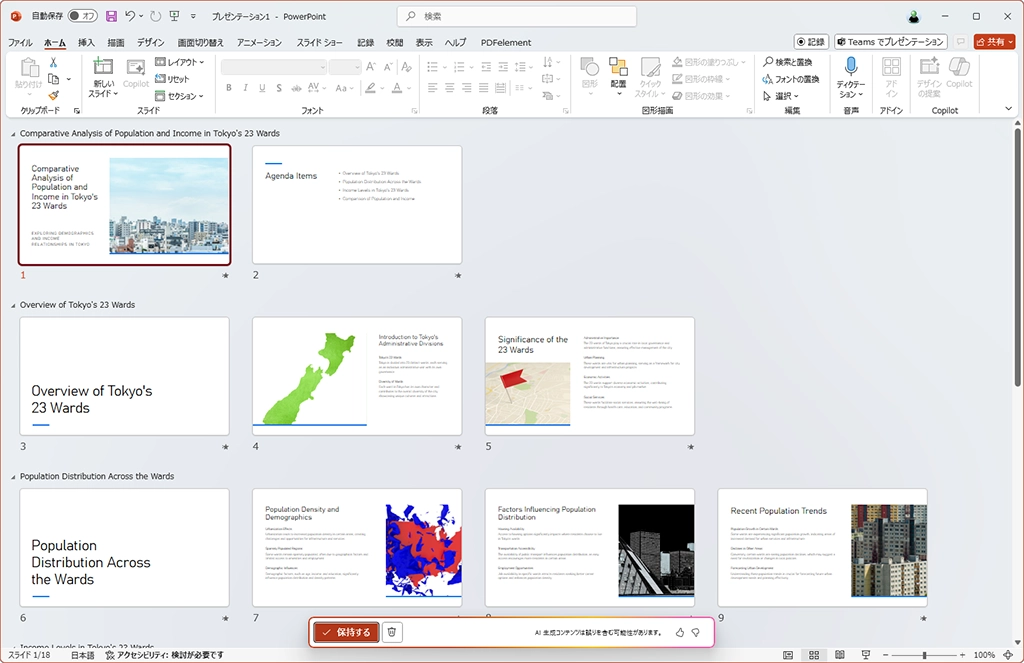The width and height of the screenshot is (1024, 663).
Task: Click the thumbs down feedback icon
Action: [x=696, y=632]
